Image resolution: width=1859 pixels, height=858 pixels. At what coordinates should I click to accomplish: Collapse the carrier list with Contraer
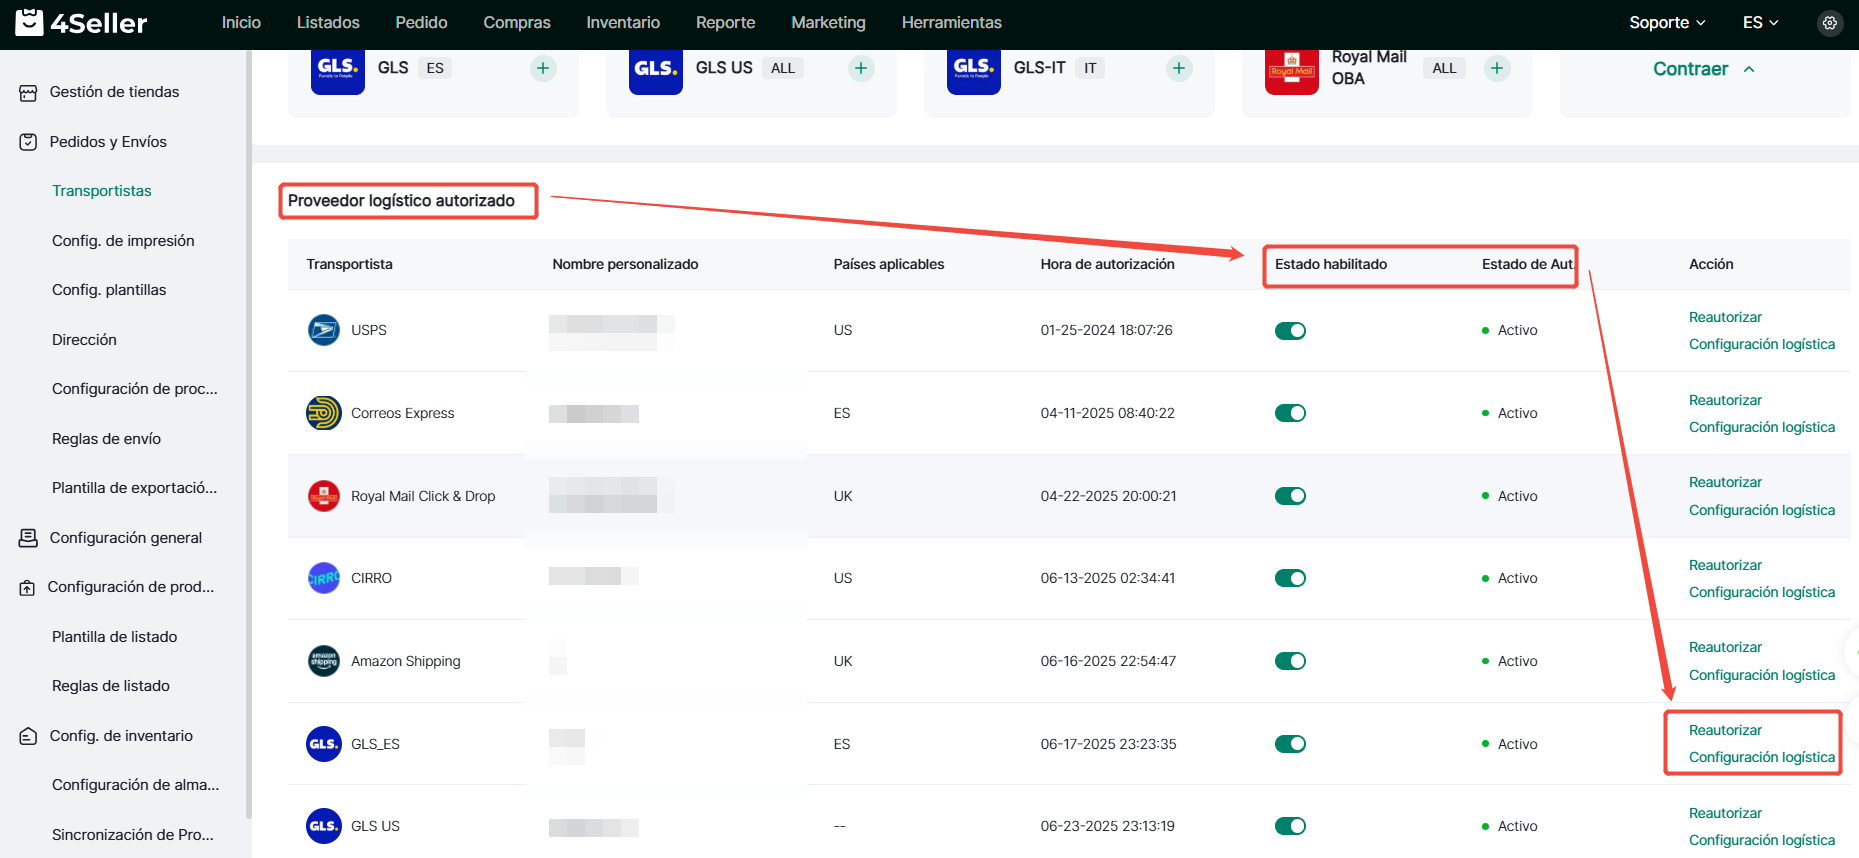1703,69
